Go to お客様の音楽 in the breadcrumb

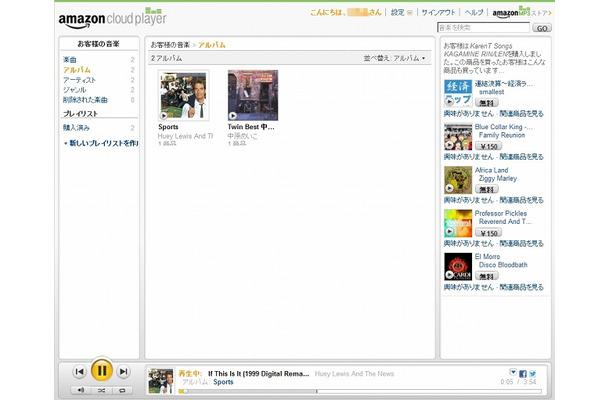click(170, 45)
